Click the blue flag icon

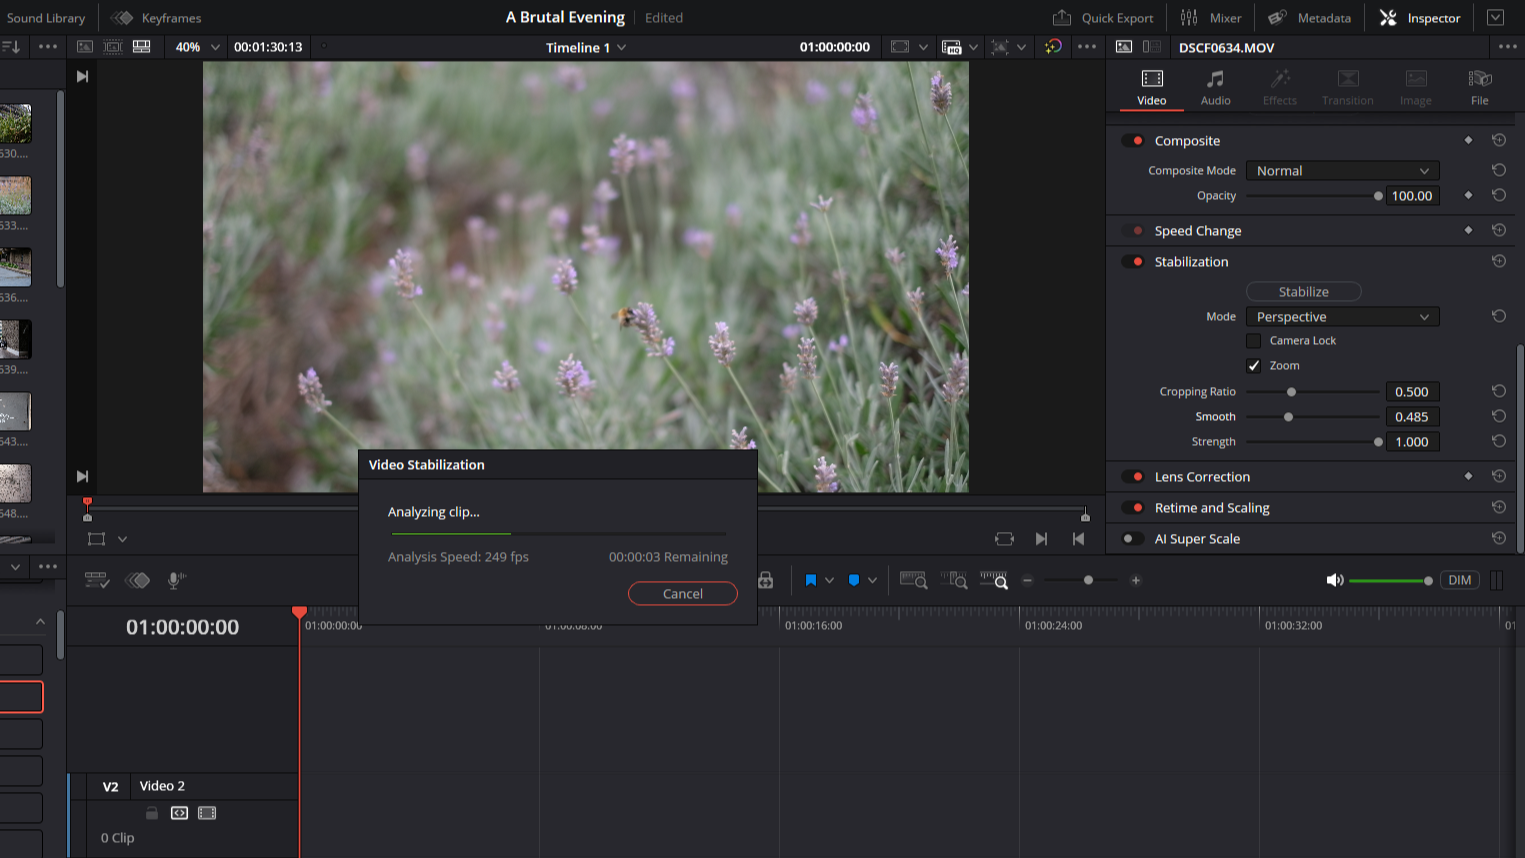coord(811,580)
